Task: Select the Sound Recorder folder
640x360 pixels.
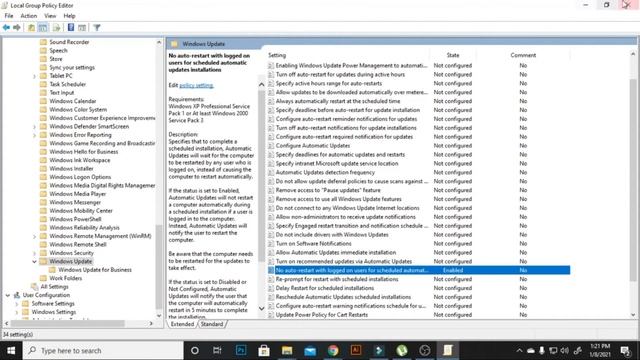Action: point(69,42)
